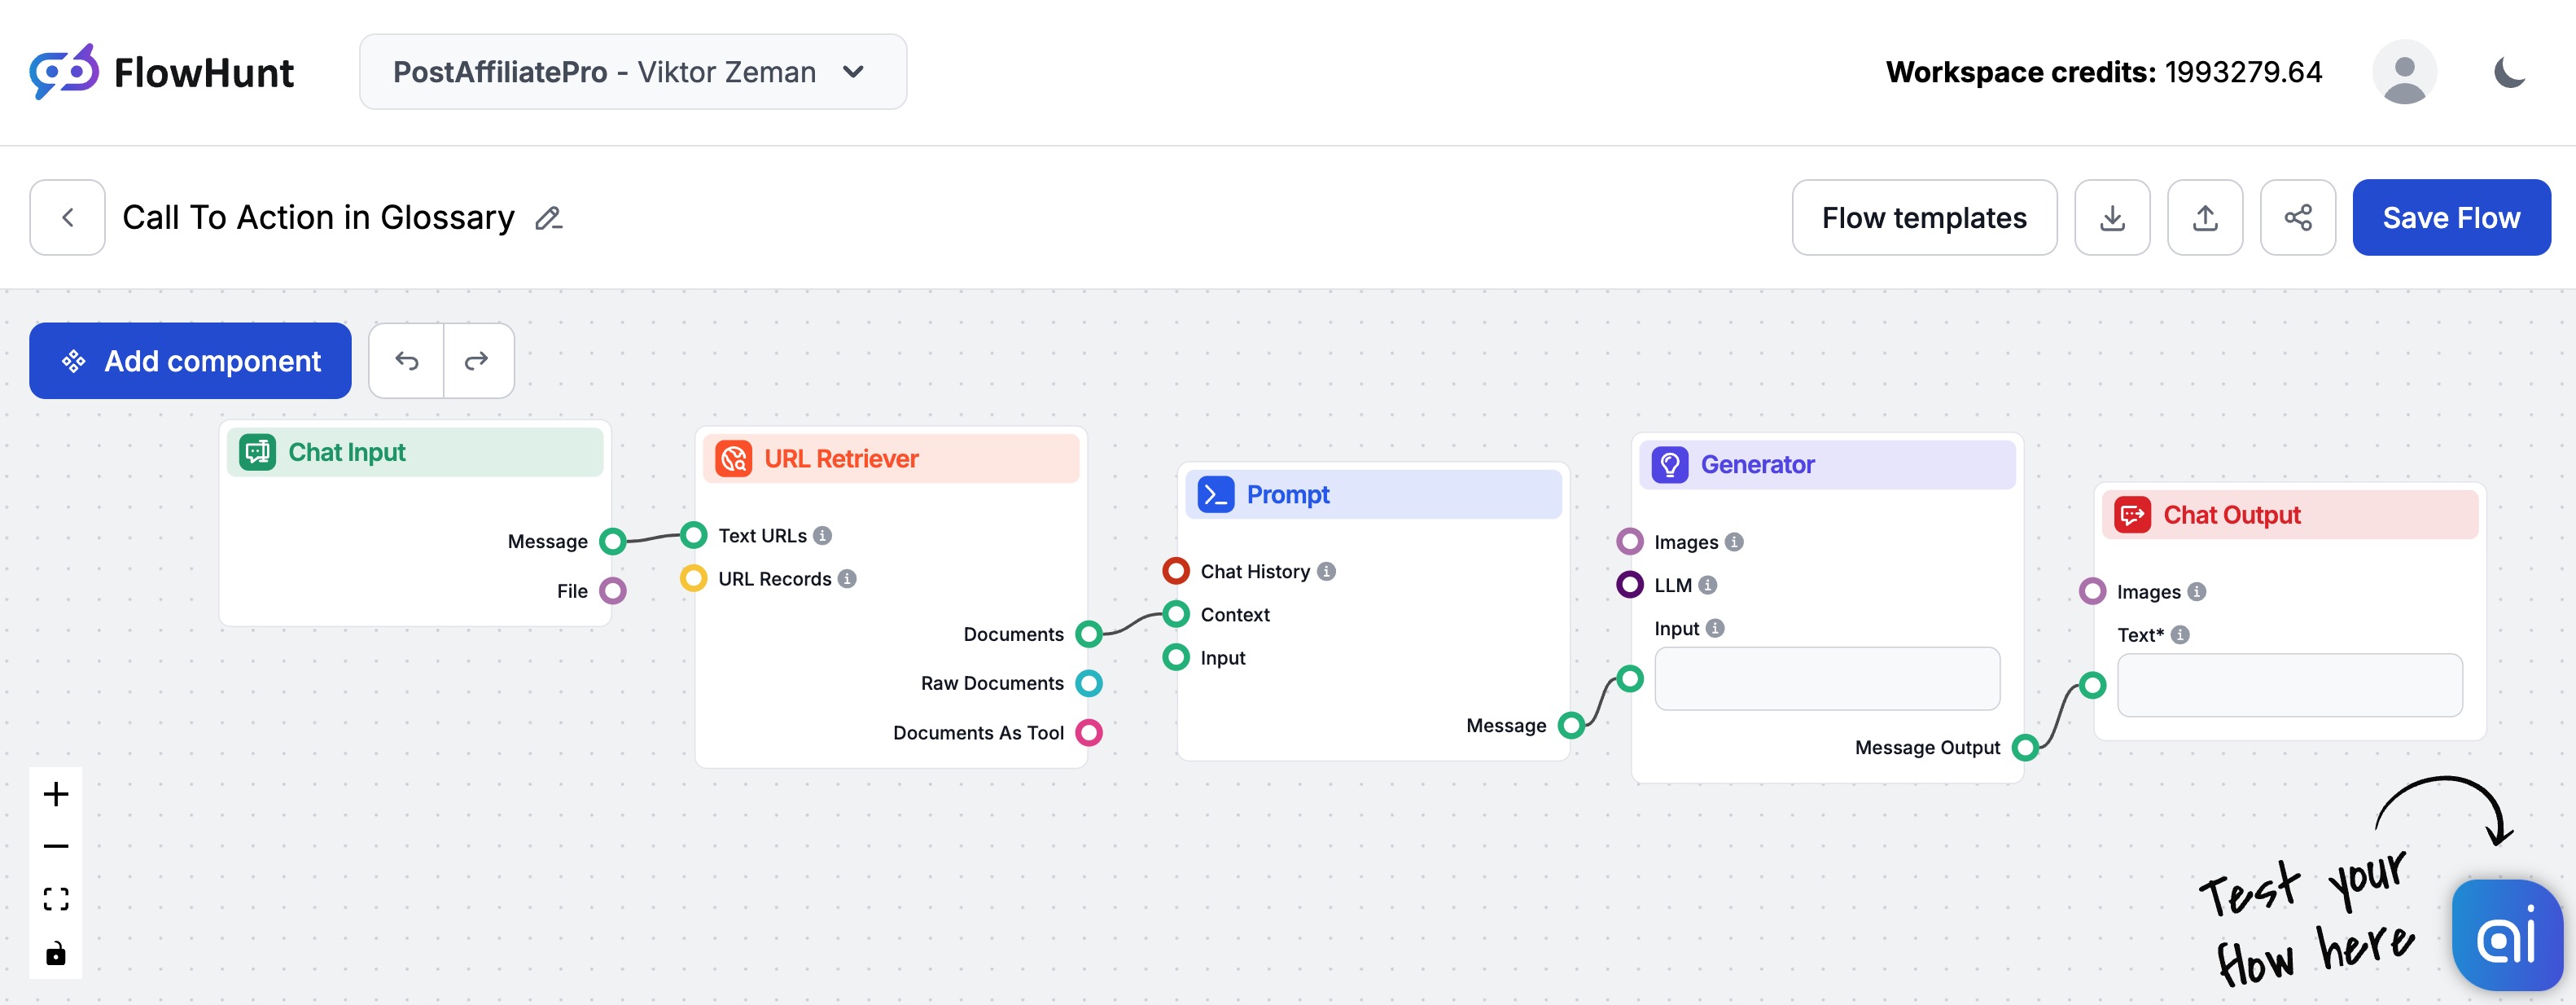Save the flow with Save Flow button
2576x1005 pixels.
pos(2451,217)
